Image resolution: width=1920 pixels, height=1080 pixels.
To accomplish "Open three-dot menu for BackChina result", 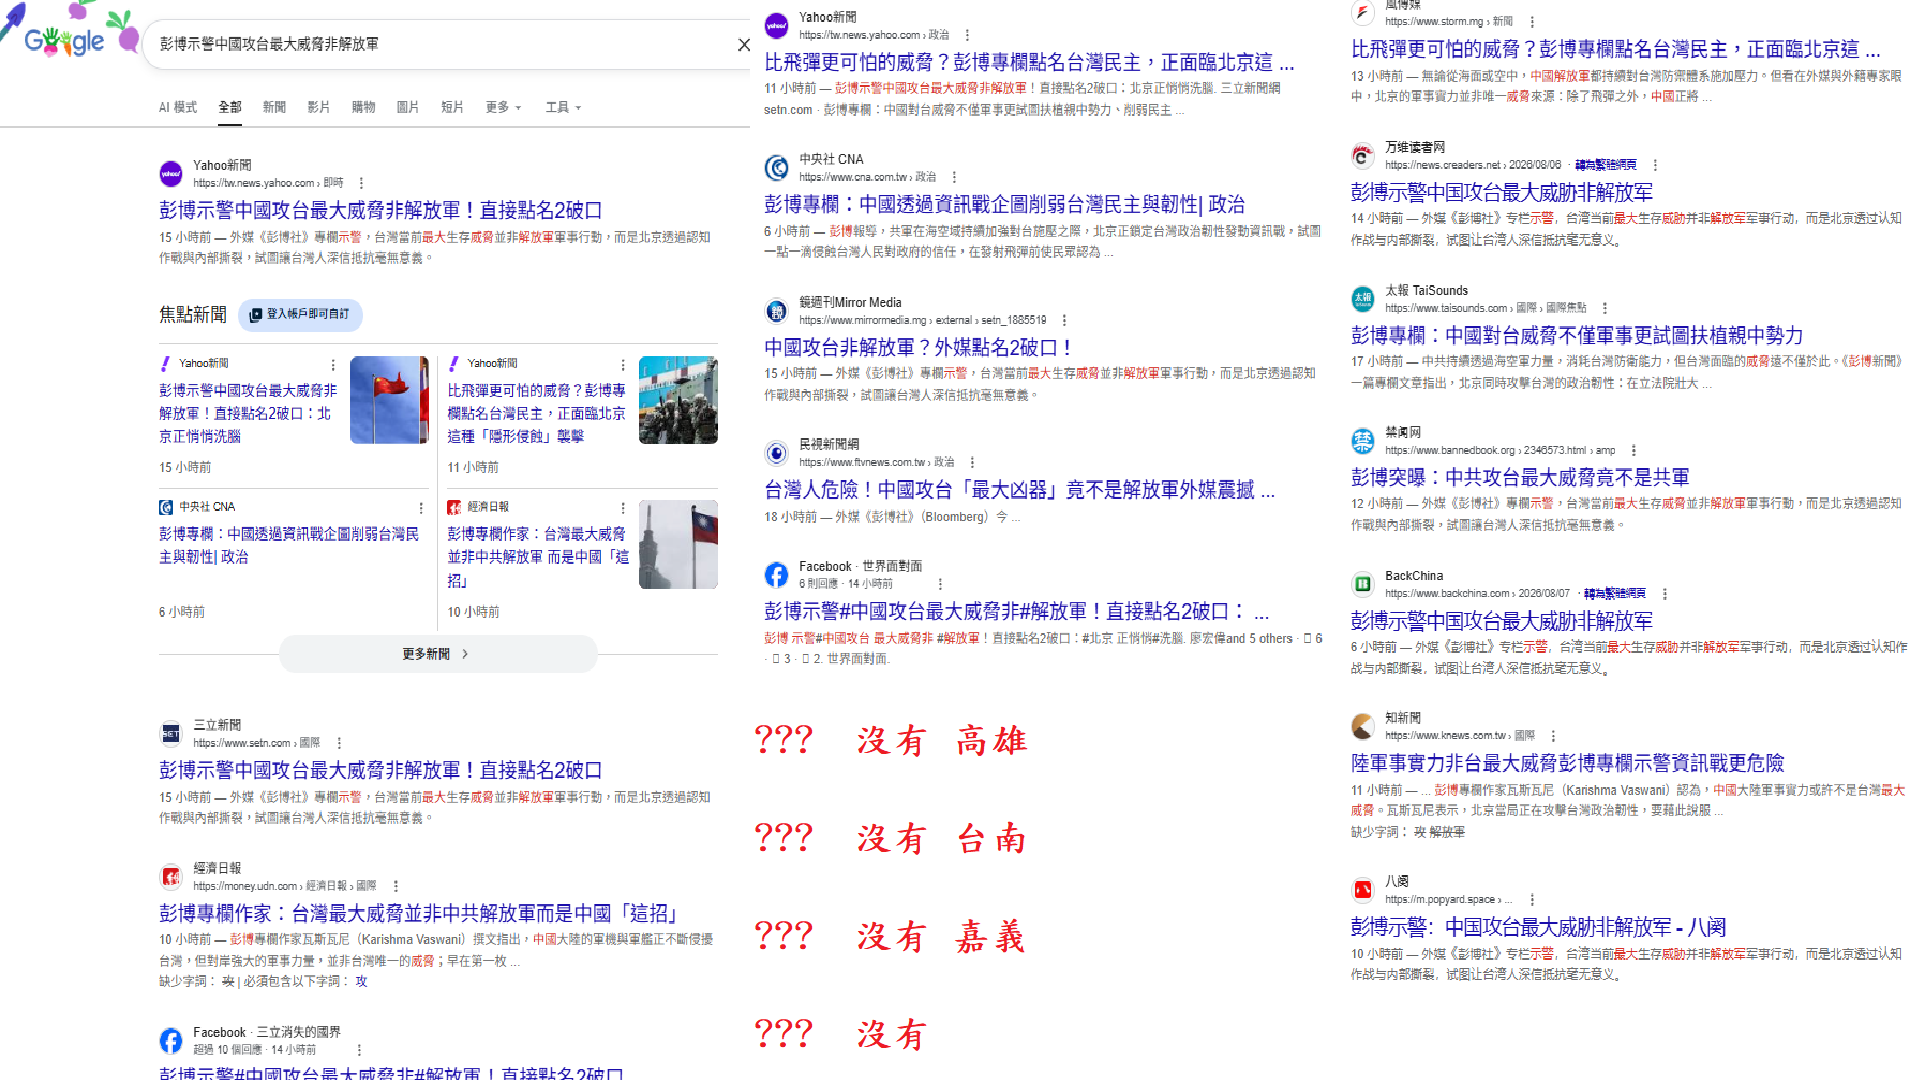I will [x=1664, y=594].
